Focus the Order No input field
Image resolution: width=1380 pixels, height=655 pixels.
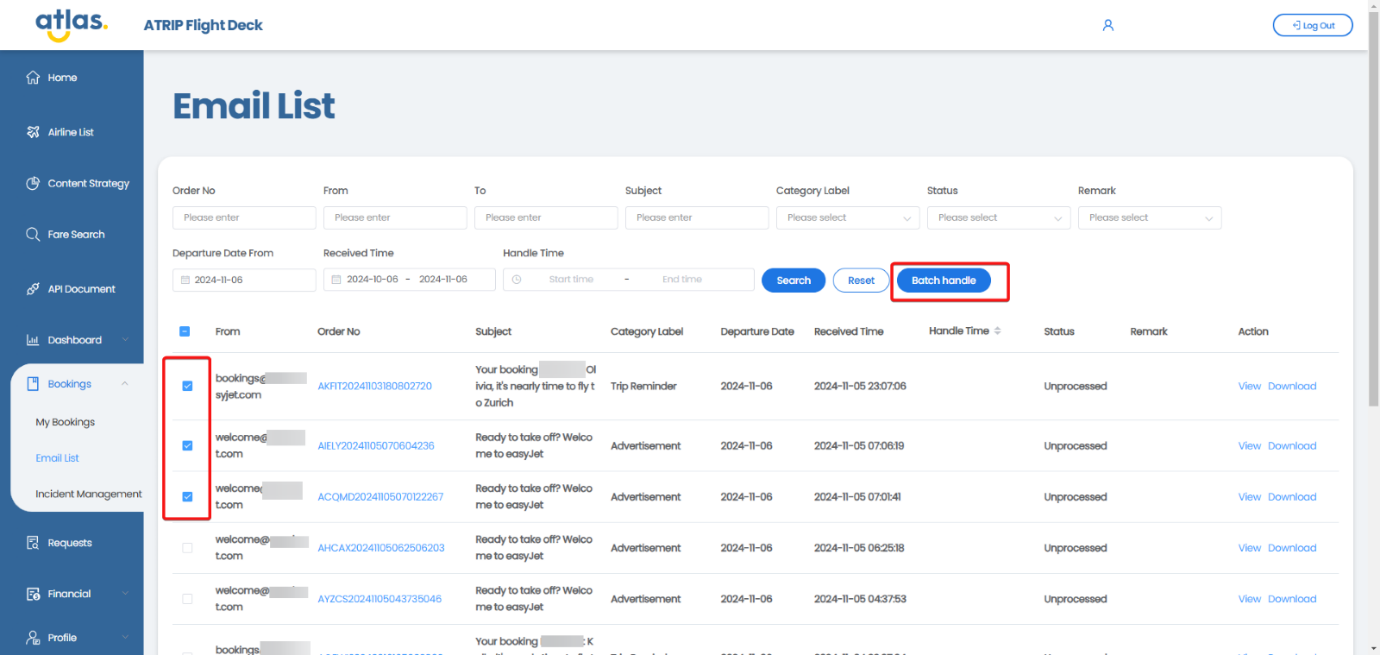(x=244, y=218)
